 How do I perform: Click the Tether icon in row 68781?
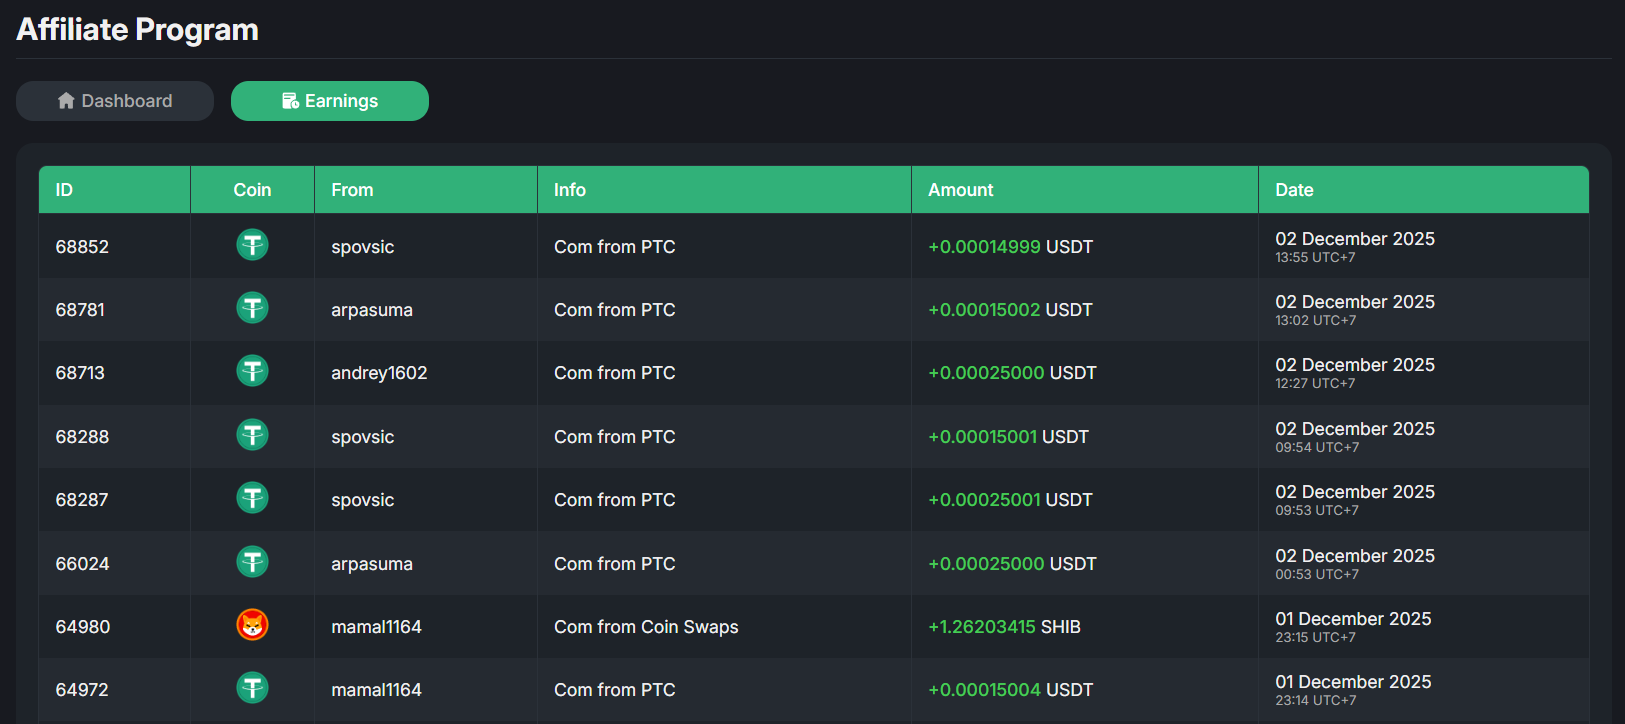point(252,308)
